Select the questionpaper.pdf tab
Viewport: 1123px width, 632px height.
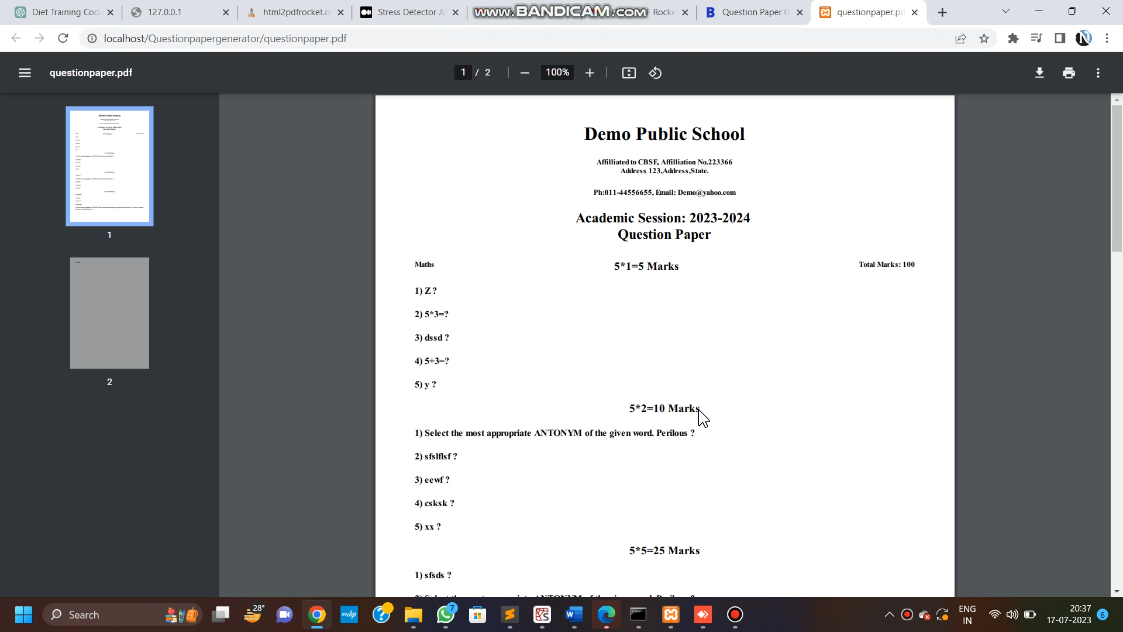click(868, 12)
